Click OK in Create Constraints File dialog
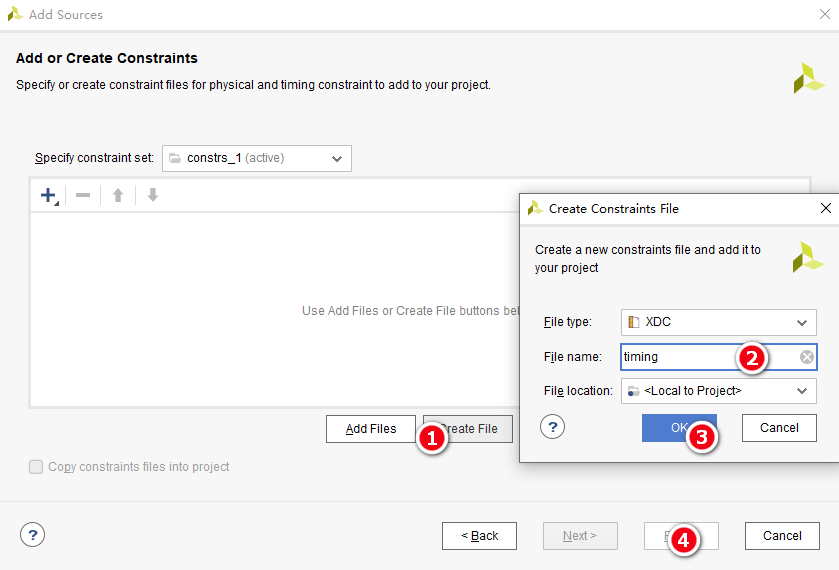839x570 pixels. tap(679, 428)
